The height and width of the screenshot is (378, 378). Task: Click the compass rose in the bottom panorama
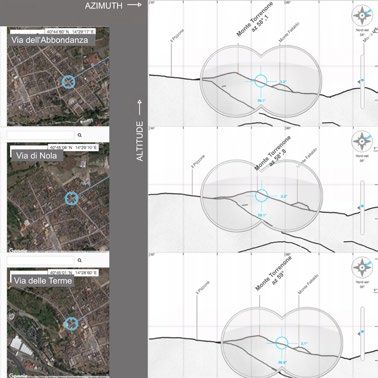[362, 267]
